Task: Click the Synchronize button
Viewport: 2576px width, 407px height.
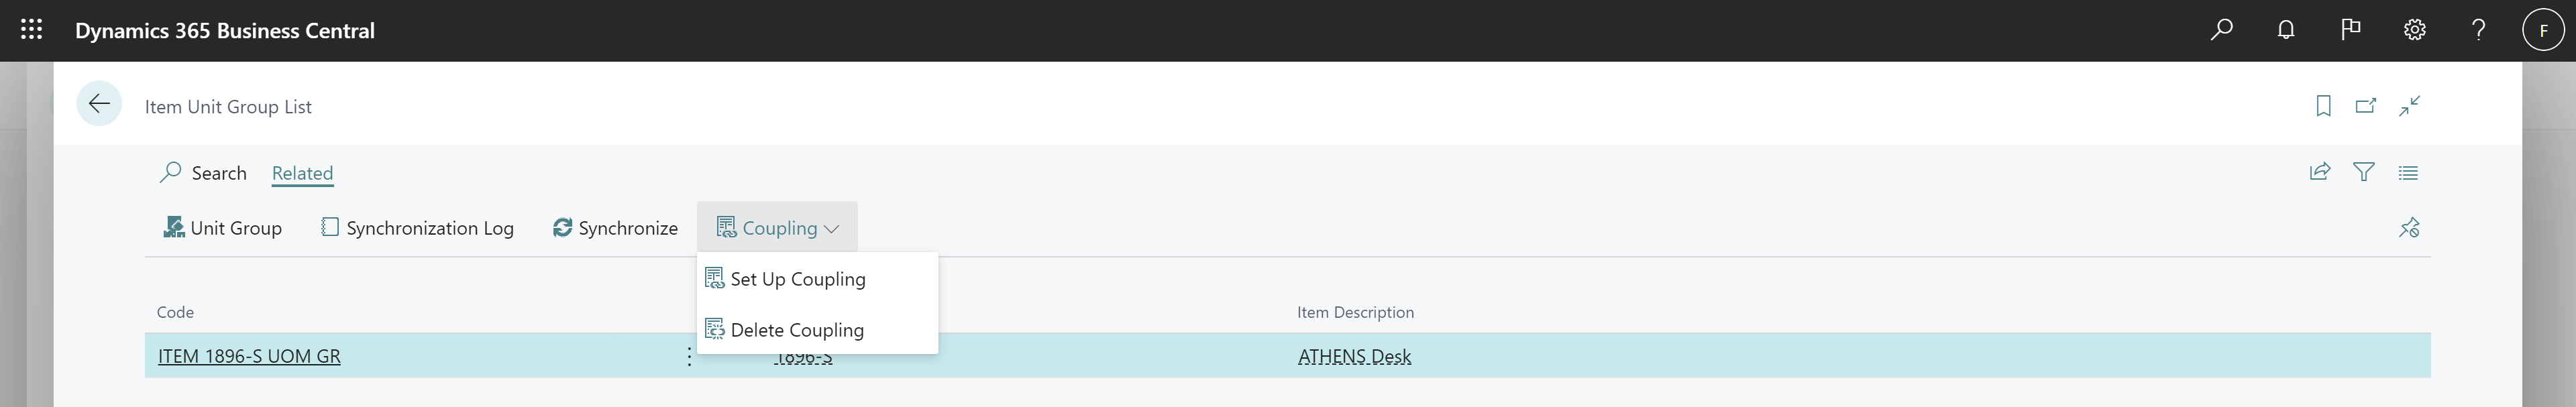Action: (x=615, y=228)
